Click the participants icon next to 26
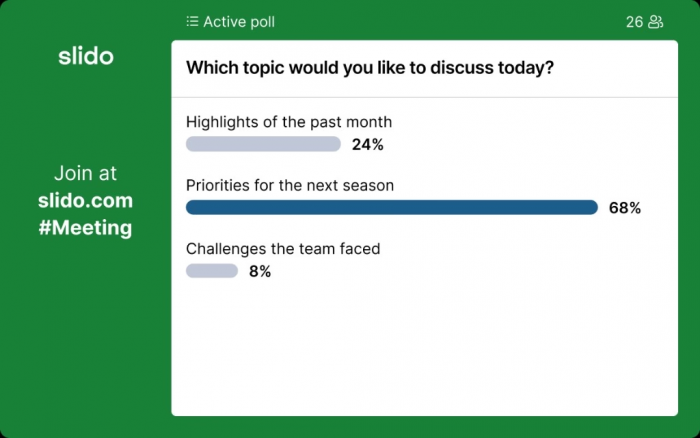This screenshot has width=700, height=438. tap(655, 21)
